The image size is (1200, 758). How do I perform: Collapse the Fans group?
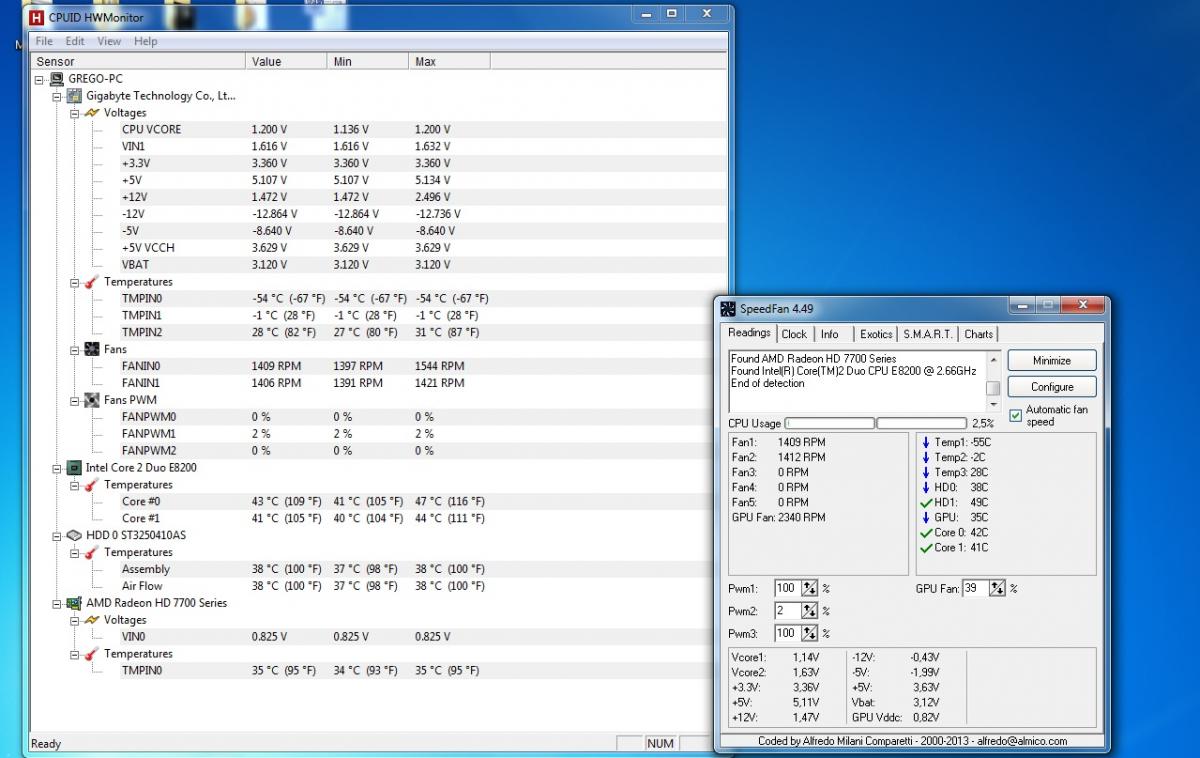(74, 350)
